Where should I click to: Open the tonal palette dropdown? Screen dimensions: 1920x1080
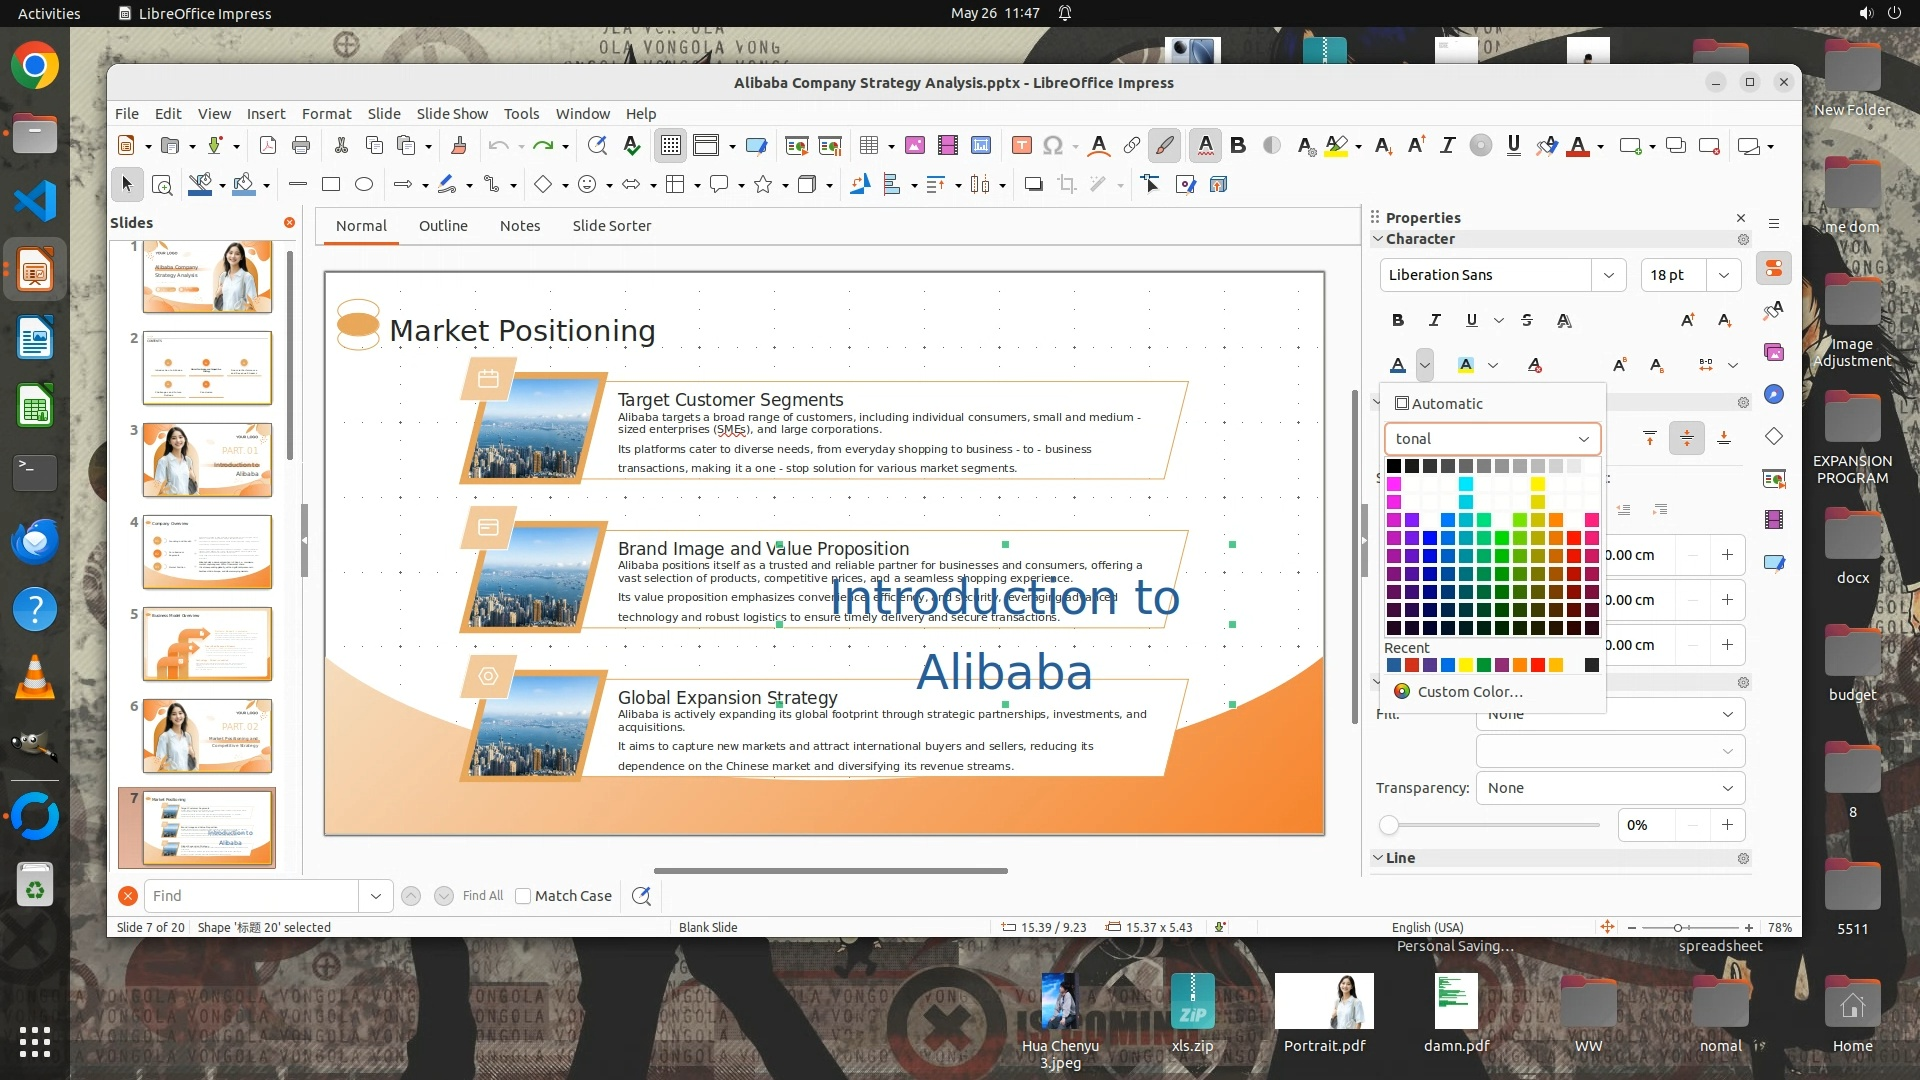[1492, 439]
